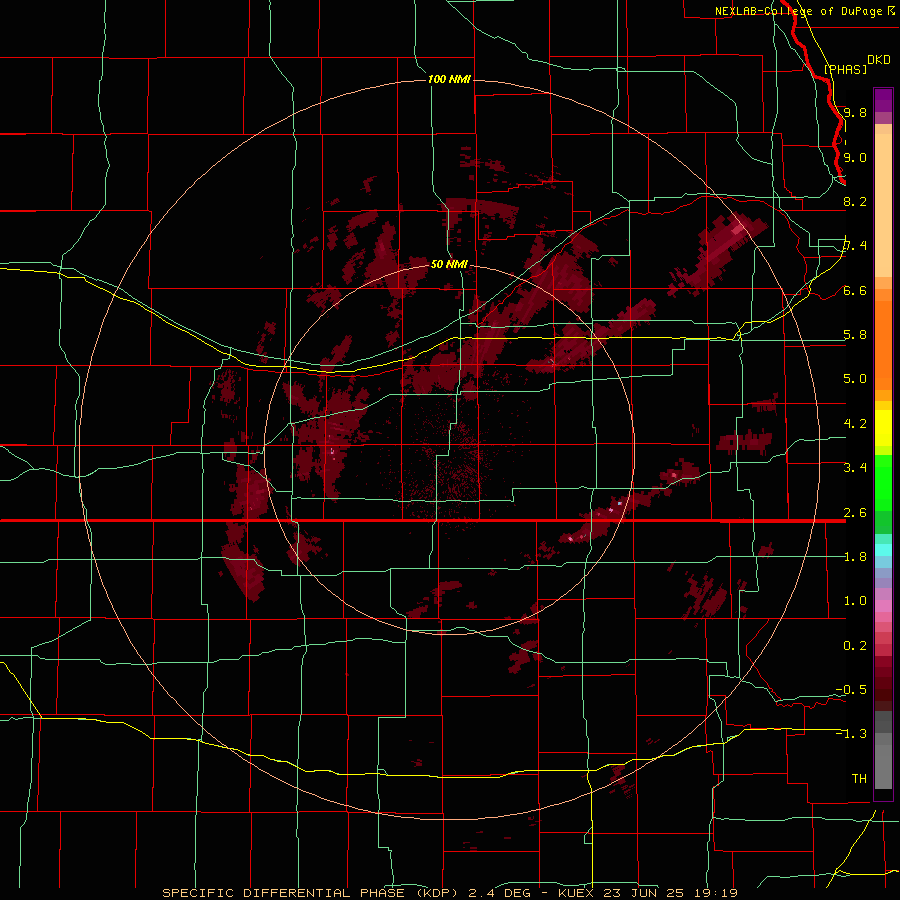The image size is (900, 900).
Task: Click the 1.0 value on the color scale
Action: pos(855,601)
